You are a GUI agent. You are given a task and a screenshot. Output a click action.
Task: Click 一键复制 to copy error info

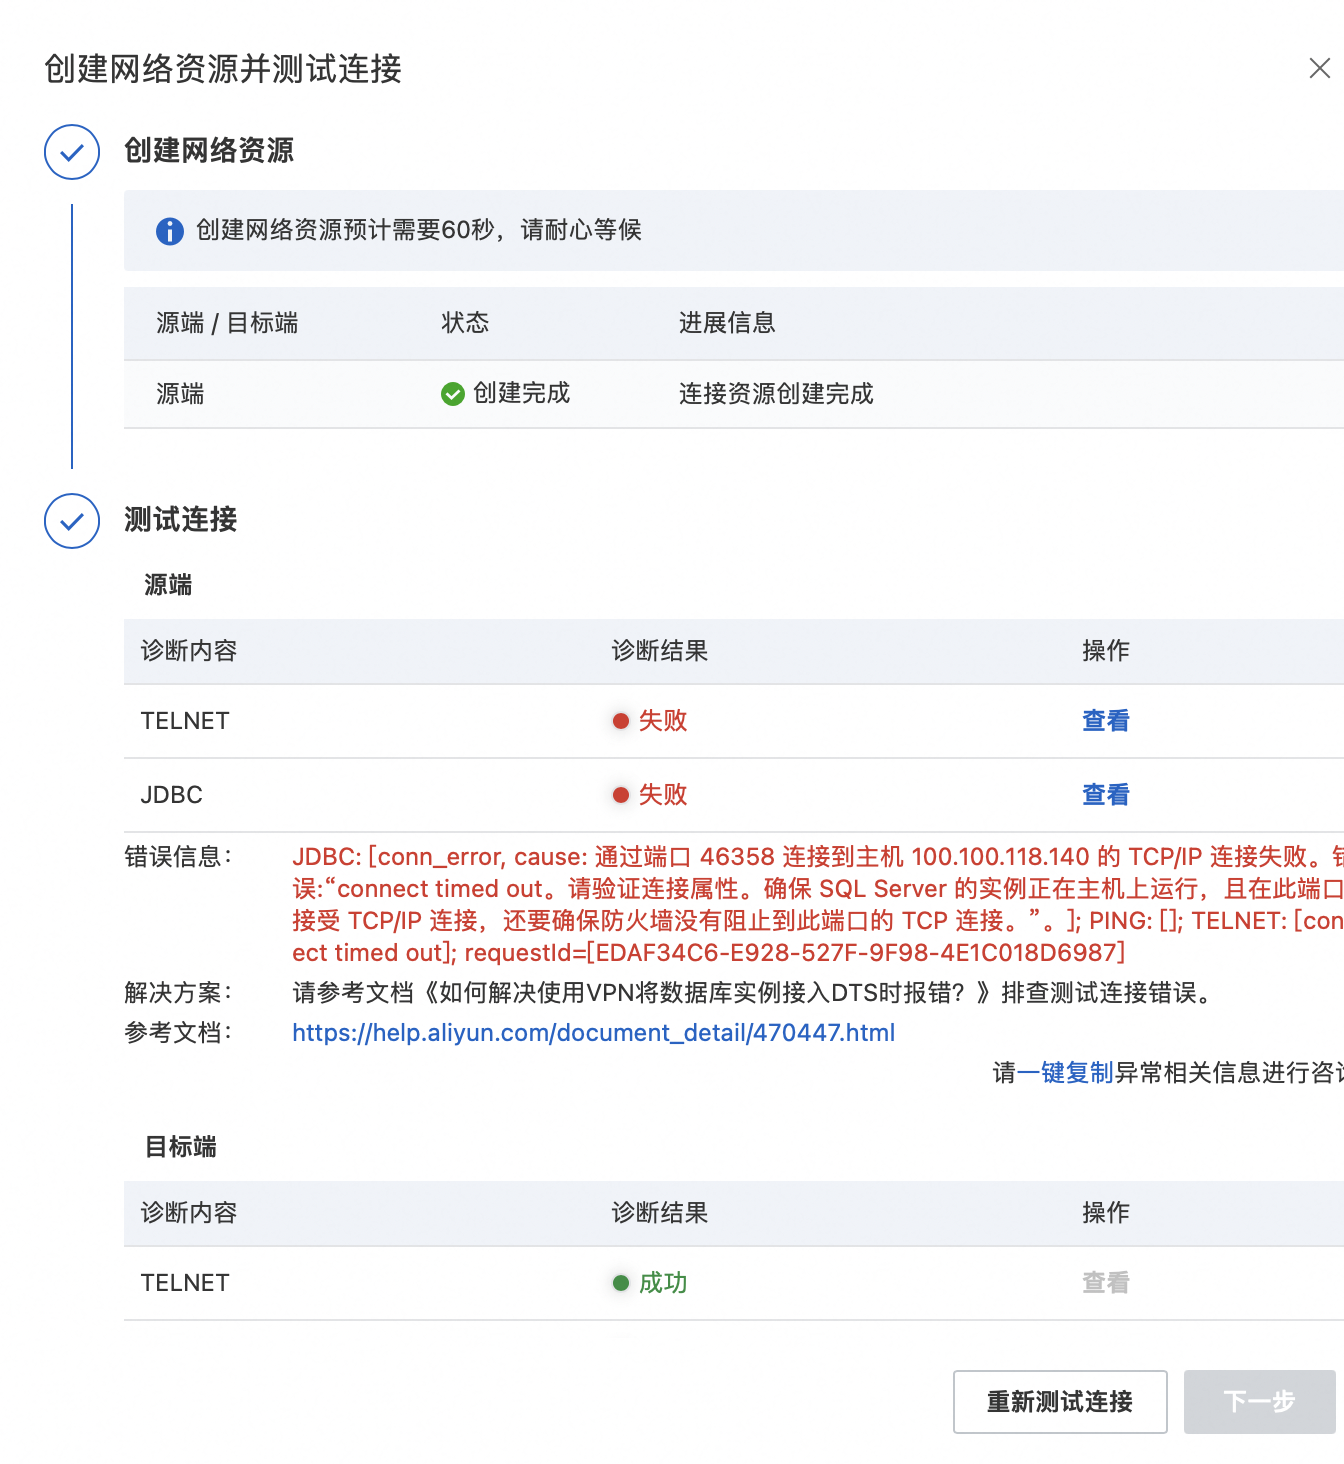tap(1065, 1073)
